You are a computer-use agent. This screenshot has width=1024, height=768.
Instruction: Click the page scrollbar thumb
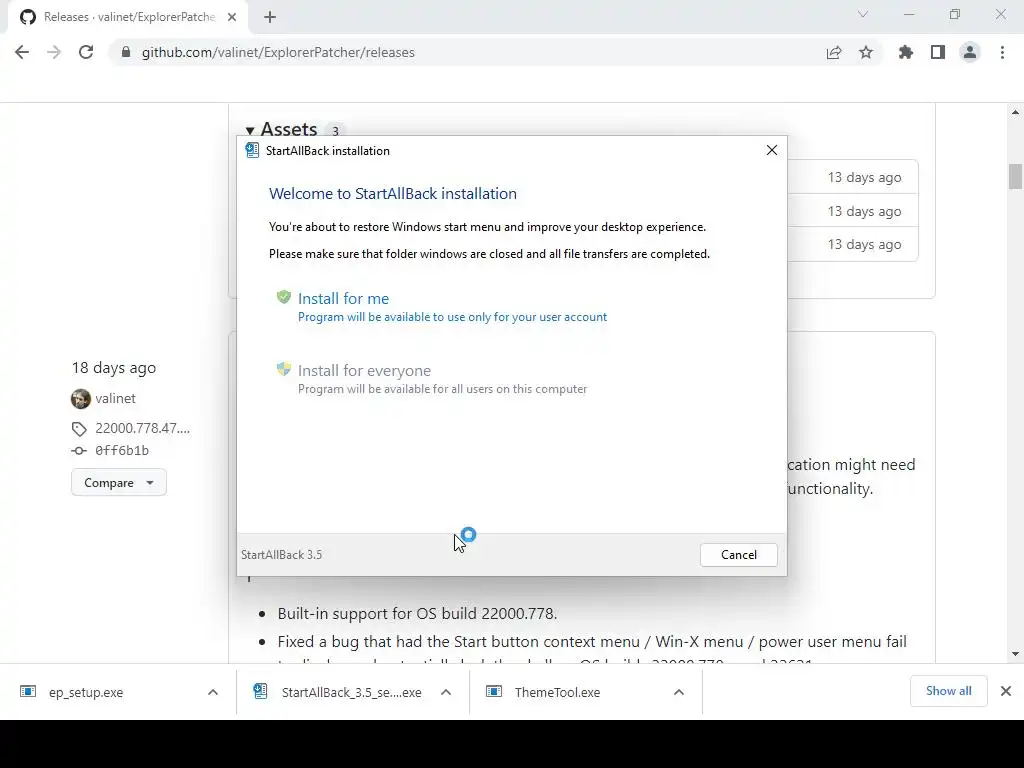[1015, 176]
